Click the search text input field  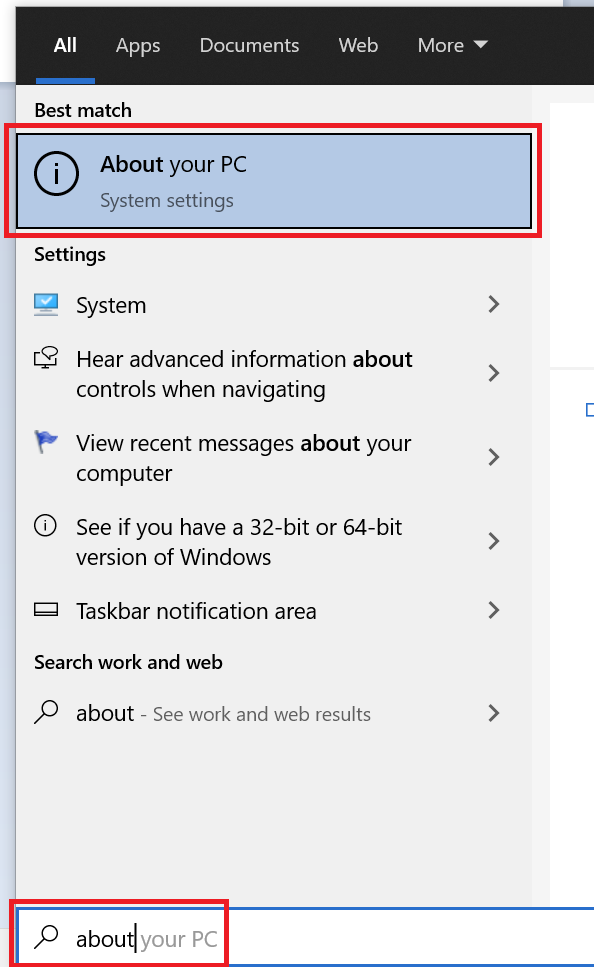pyautogui.click(x=150, y=936)
